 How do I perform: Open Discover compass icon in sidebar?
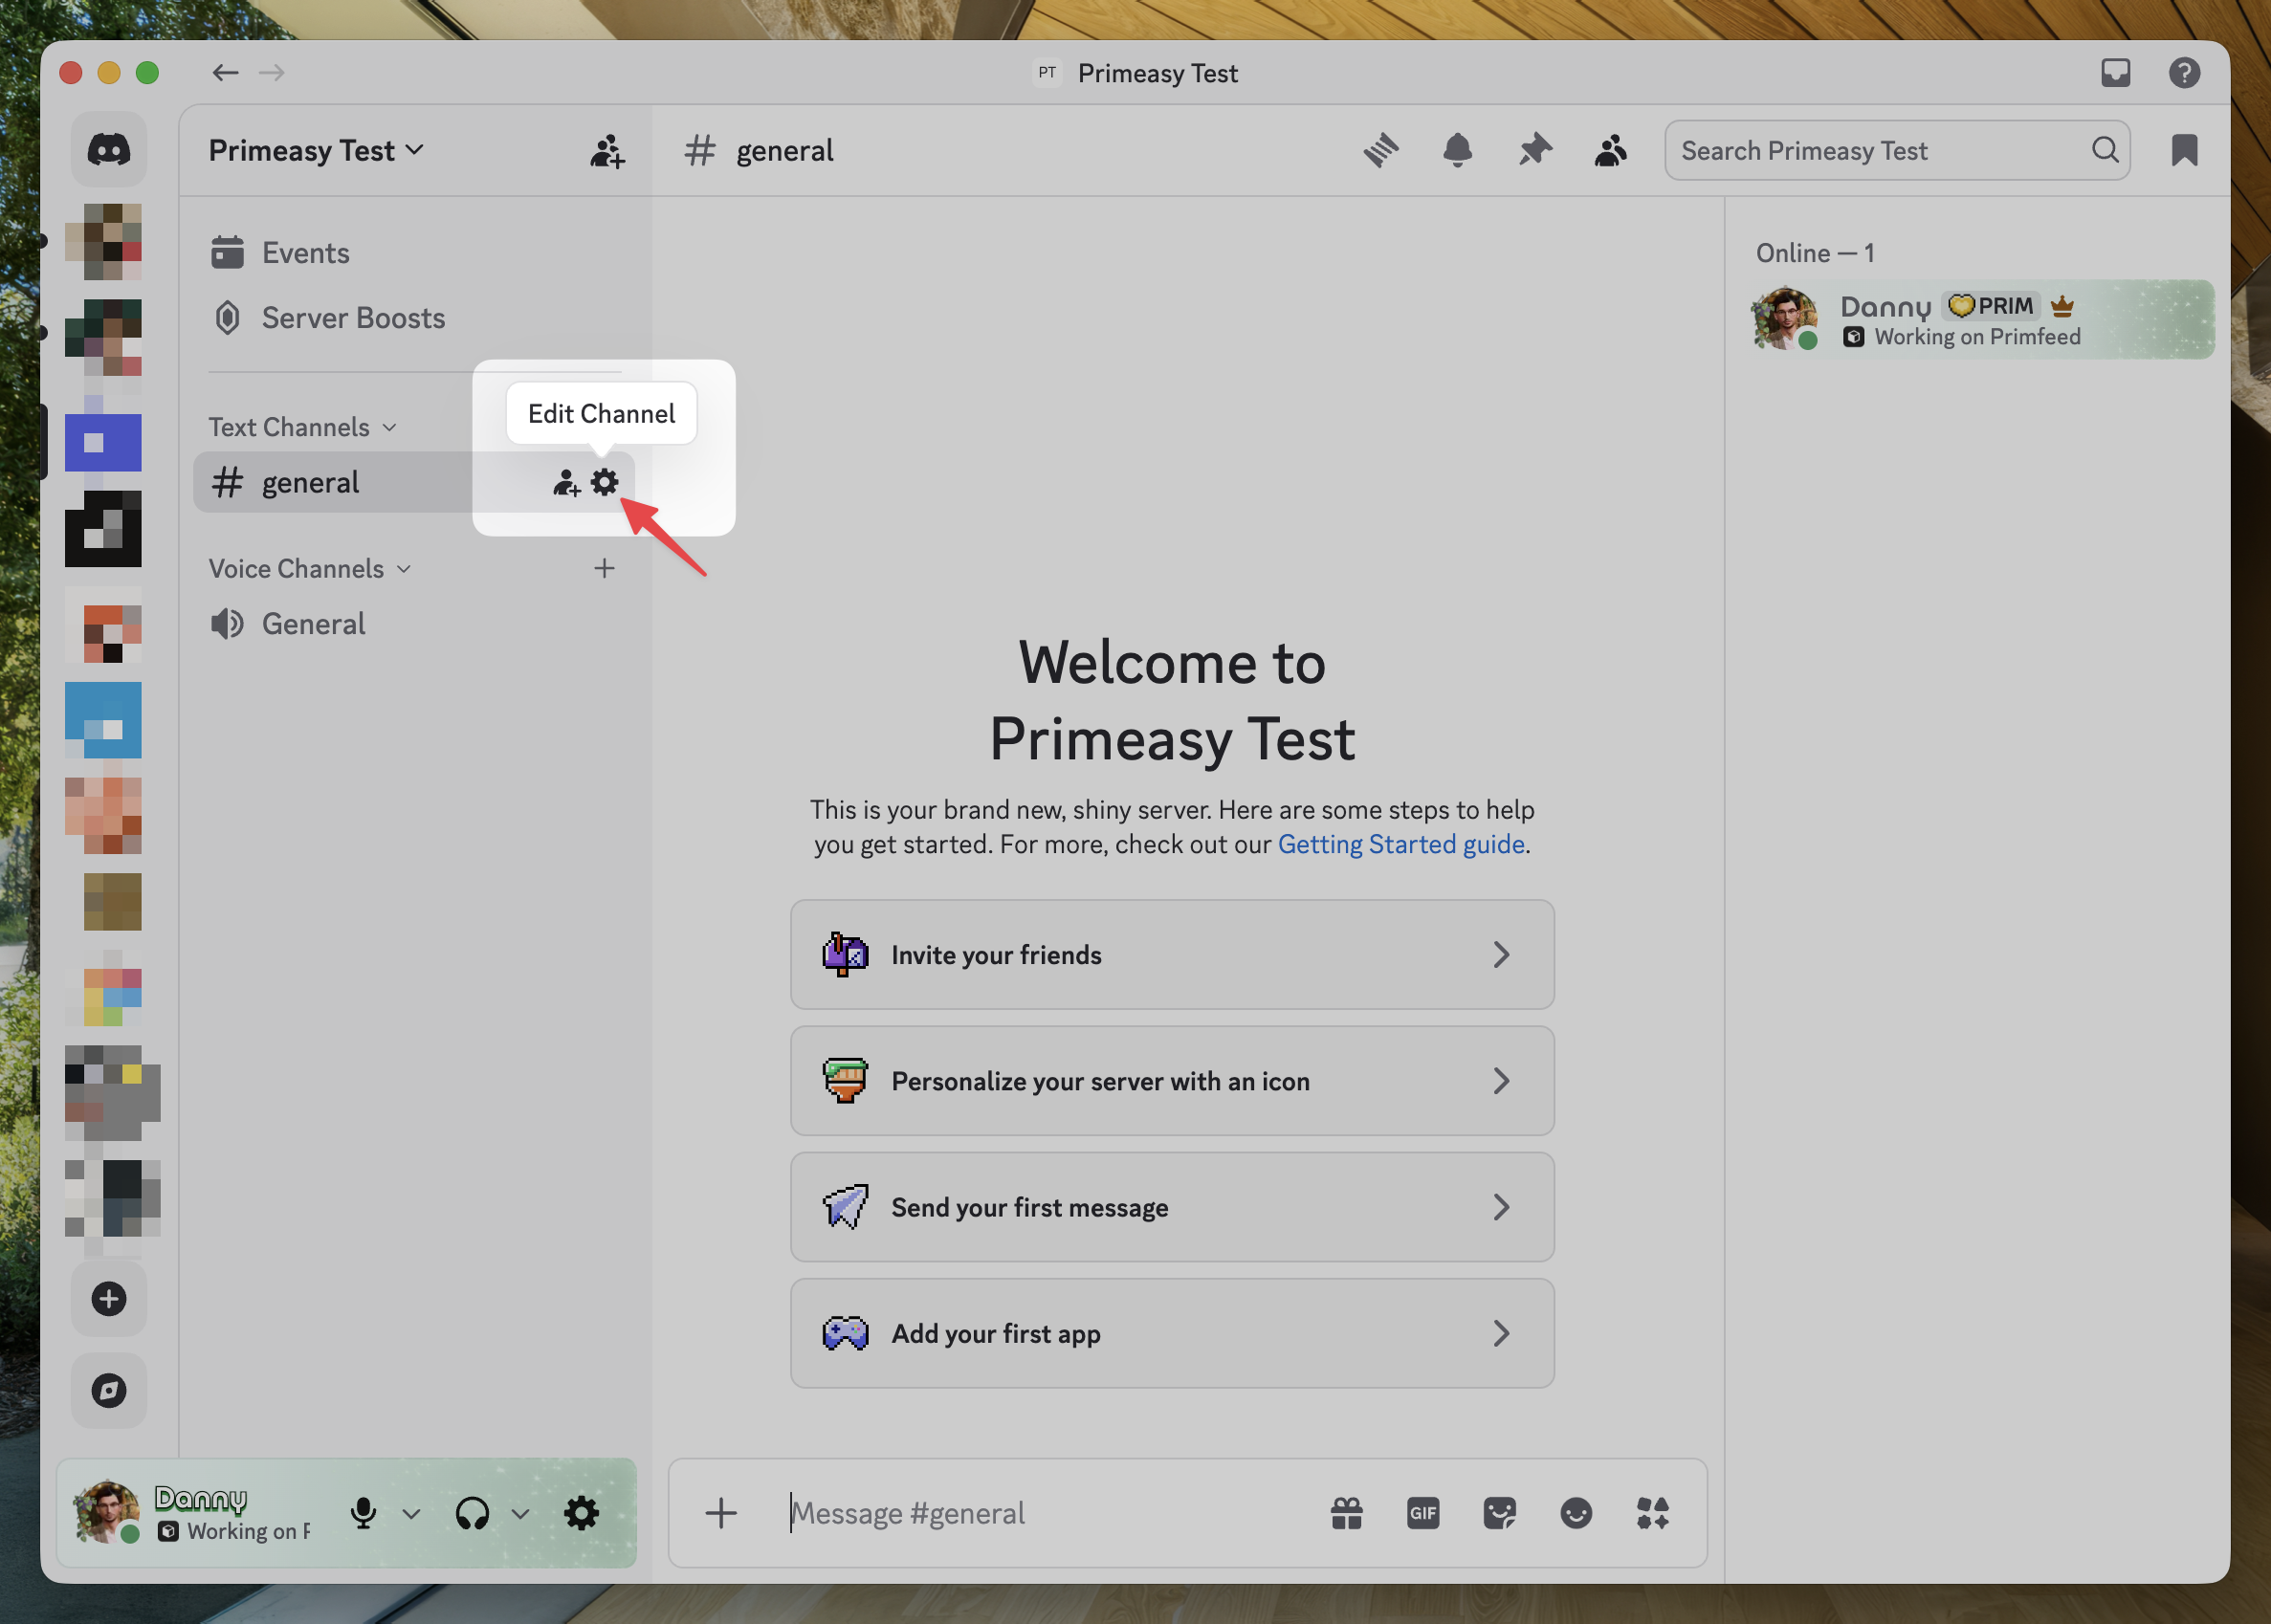coord(109,1390)
